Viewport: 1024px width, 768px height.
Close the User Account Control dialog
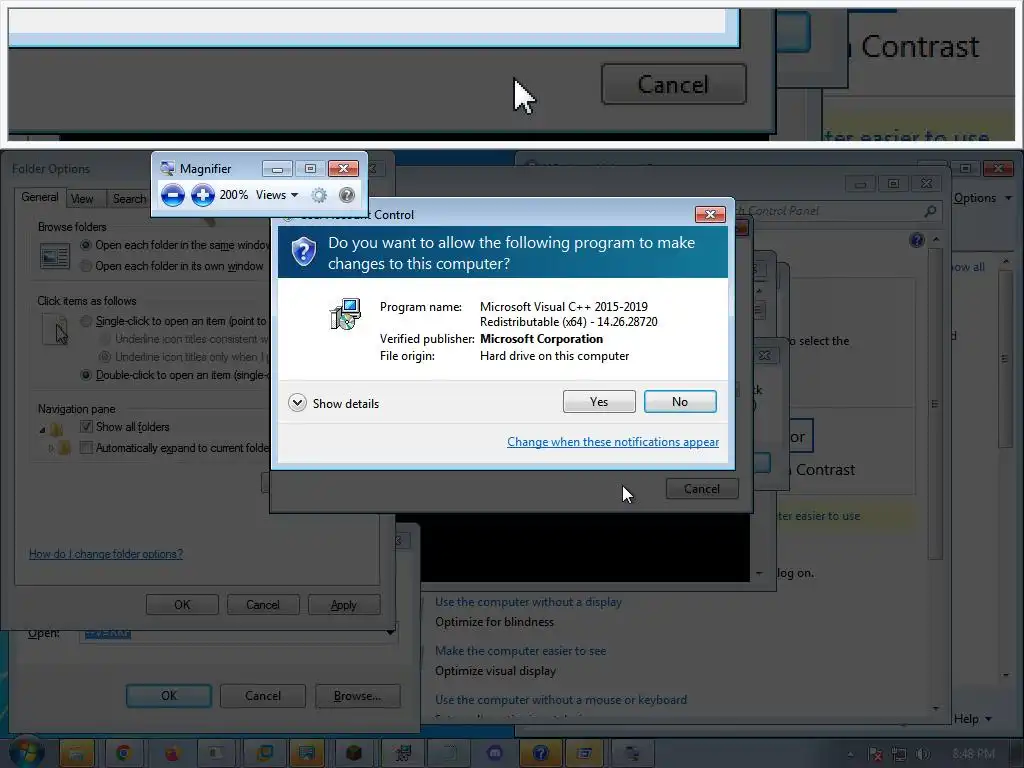[710, 214]
